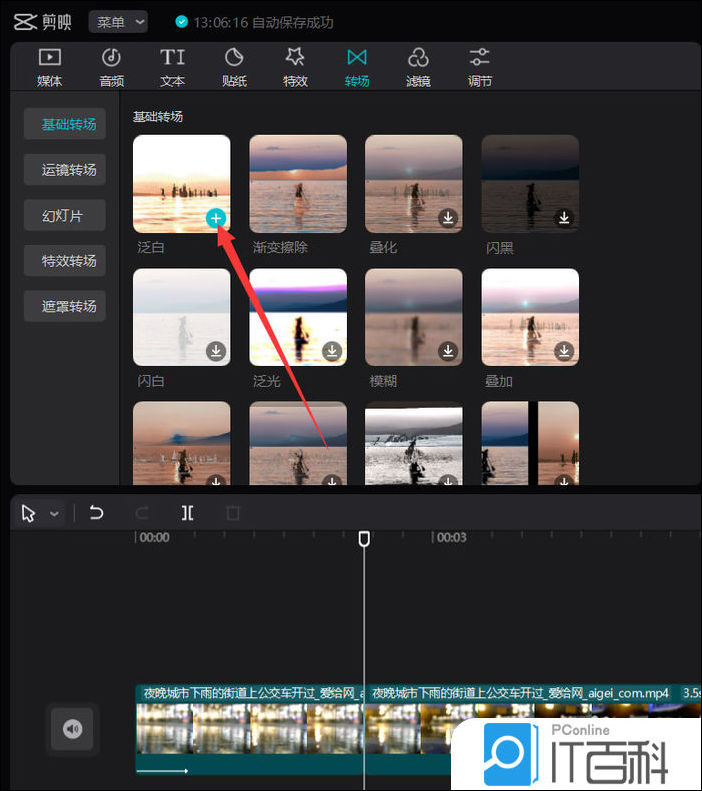Open the 滤镜 filters tab
The image size is (702, 791).
[418, 67]
